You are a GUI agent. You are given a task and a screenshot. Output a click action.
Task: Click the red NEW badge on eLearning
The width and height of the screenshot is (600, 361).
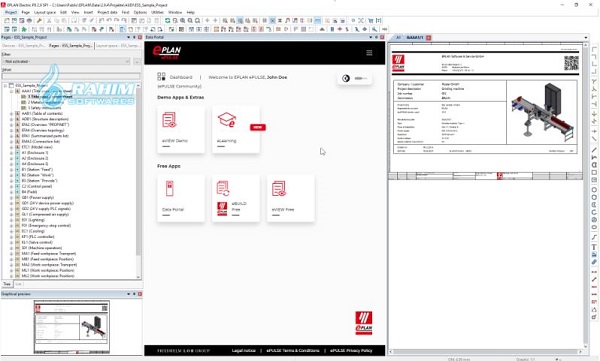pyautogui.click(x=258, y=127)
